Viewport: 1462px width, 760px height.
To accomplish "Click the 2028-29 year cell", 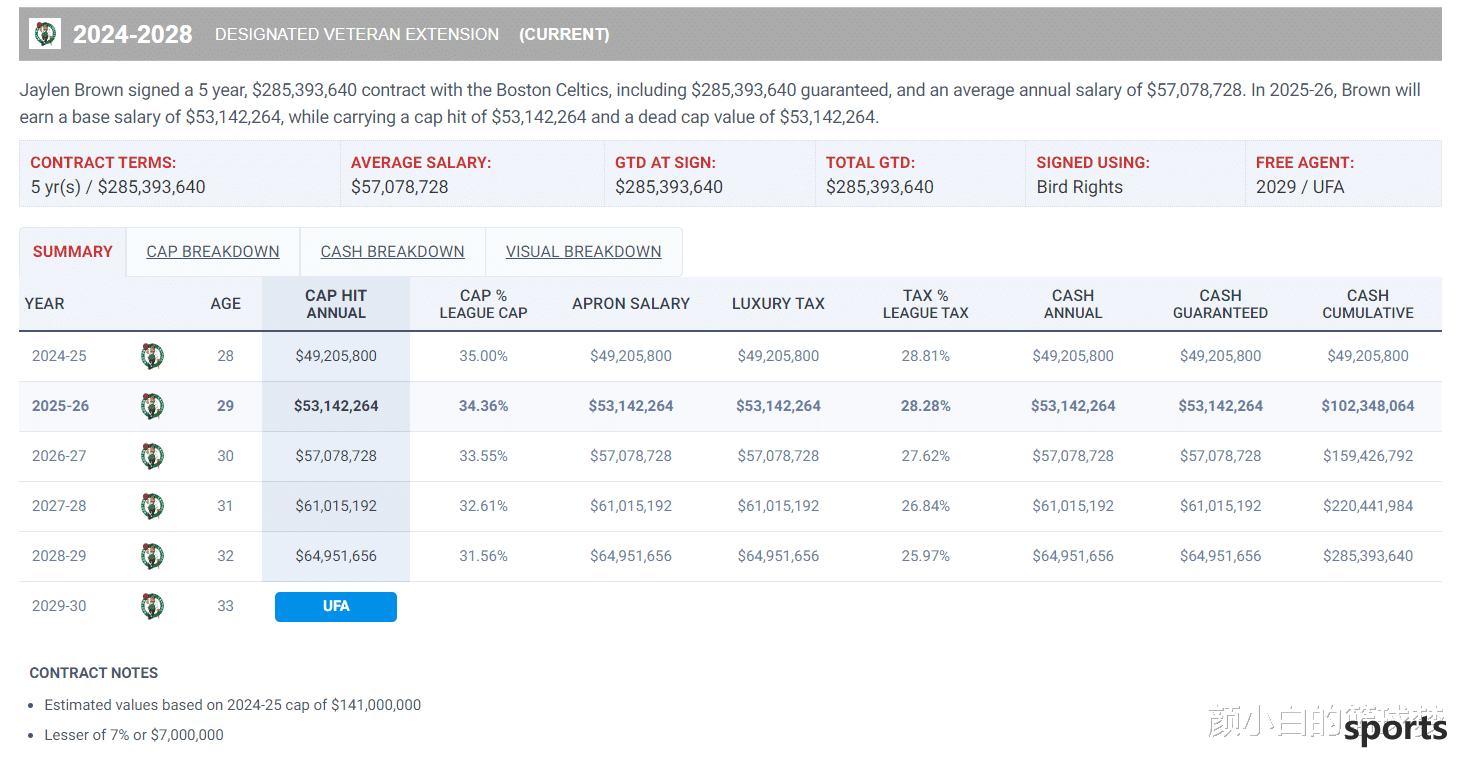I will [x=59, y=556].
